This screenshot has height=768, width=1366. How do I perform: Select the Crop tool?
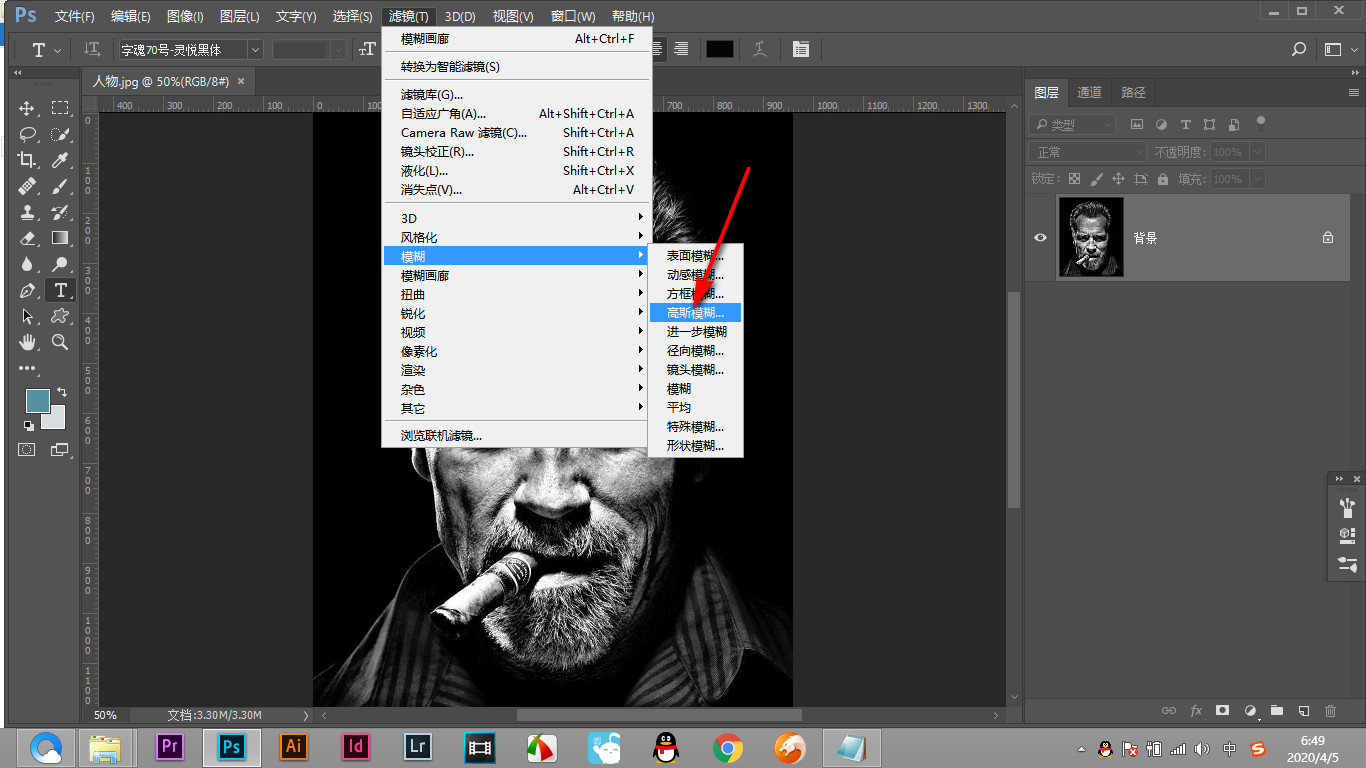pyautogui.click(x=27, y=160)
